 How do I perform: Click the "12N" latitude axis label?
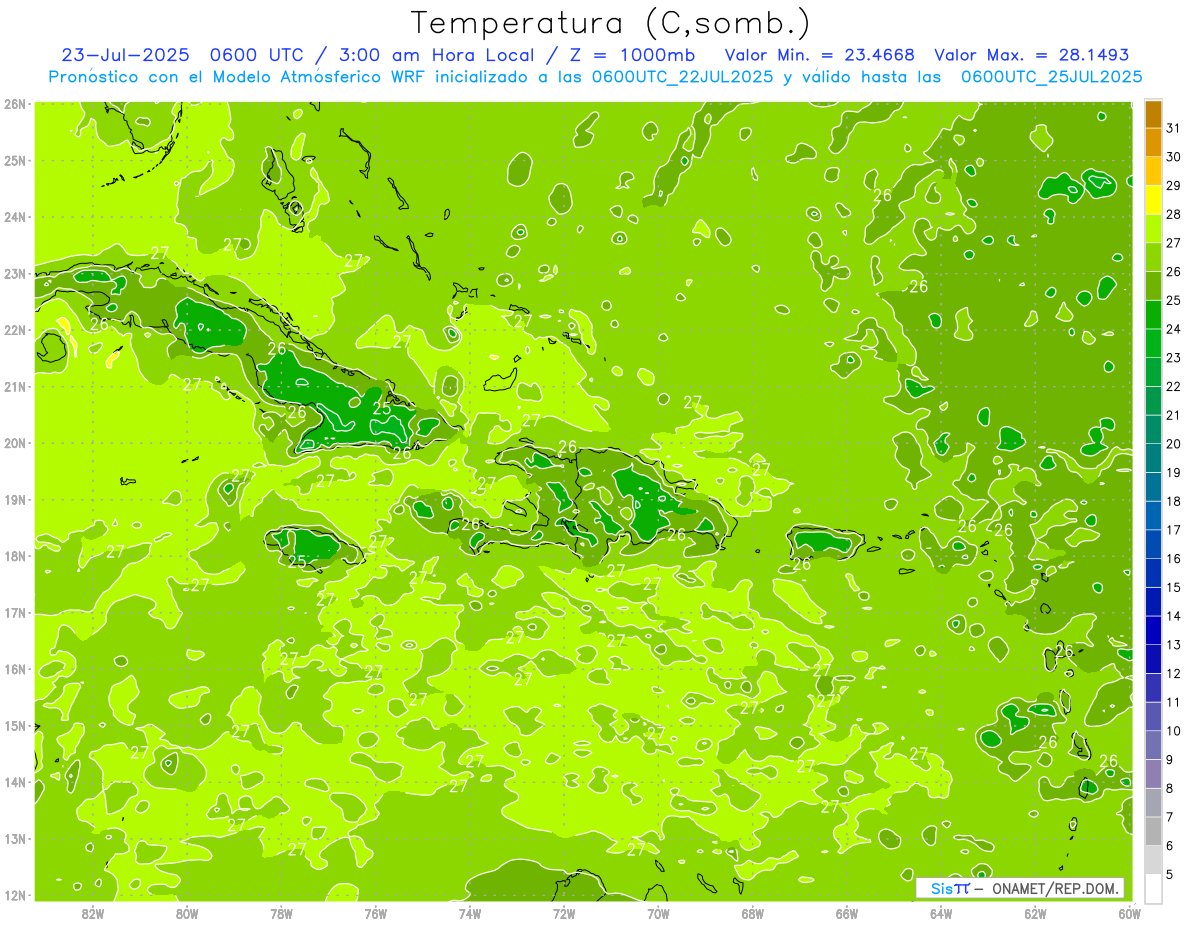(x=14, y=895)
